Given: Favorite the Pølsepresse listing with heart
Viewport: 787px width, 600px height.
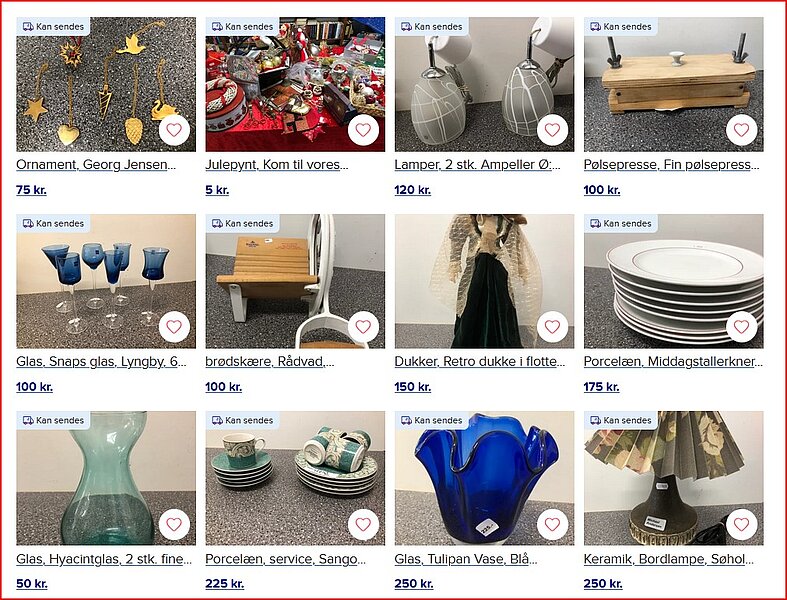Looking at the screenshot, I should 742,130.
